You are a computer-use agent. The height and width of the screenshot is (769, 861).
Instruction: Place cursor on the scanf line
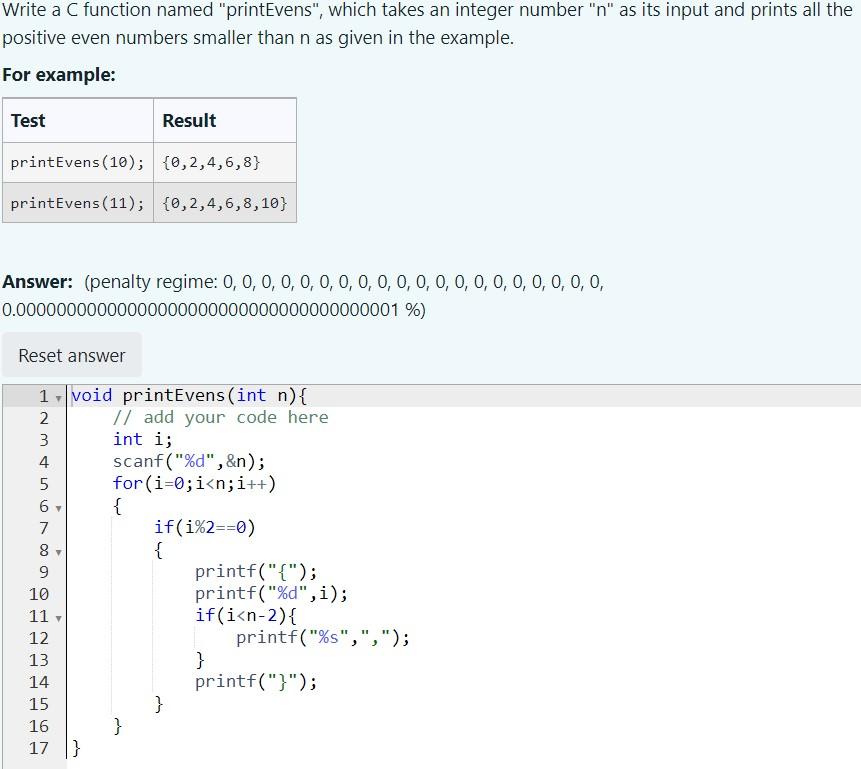(186, 462)
